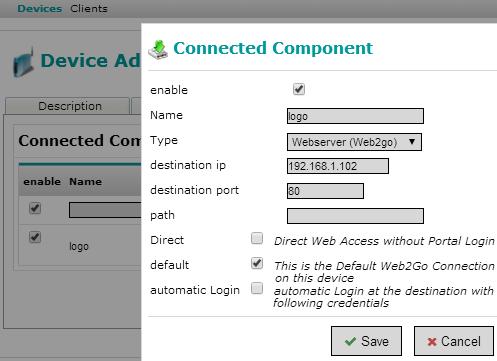This screenshot has height=361, width=497.
Task: Click the enable column header
Action: (42, 182)
